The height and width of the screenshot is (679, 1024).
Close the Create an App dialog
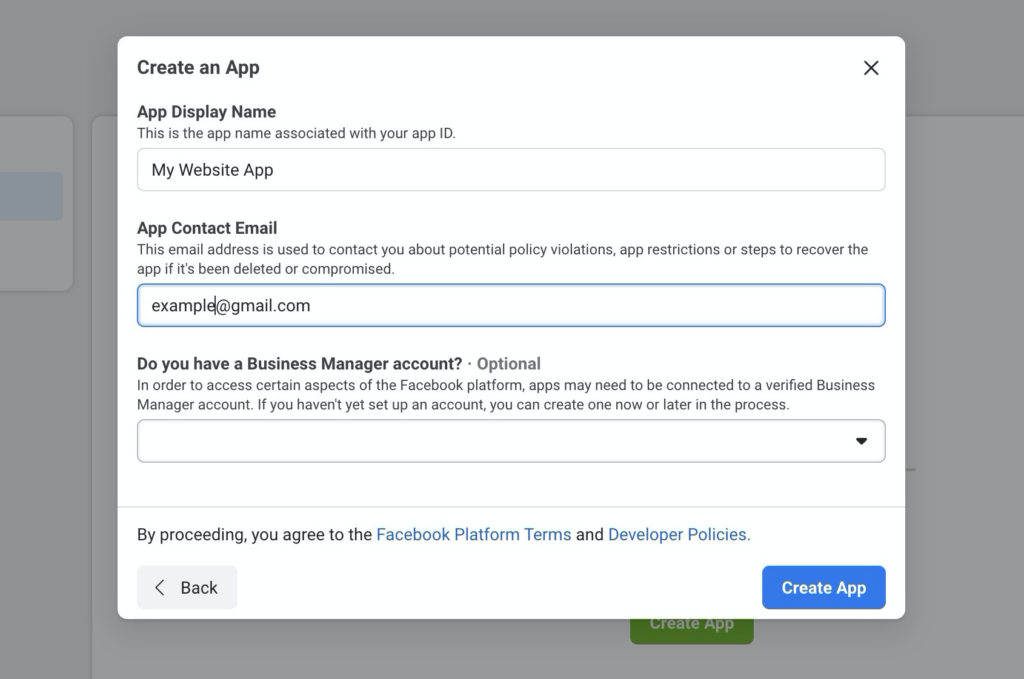point(870,68)
